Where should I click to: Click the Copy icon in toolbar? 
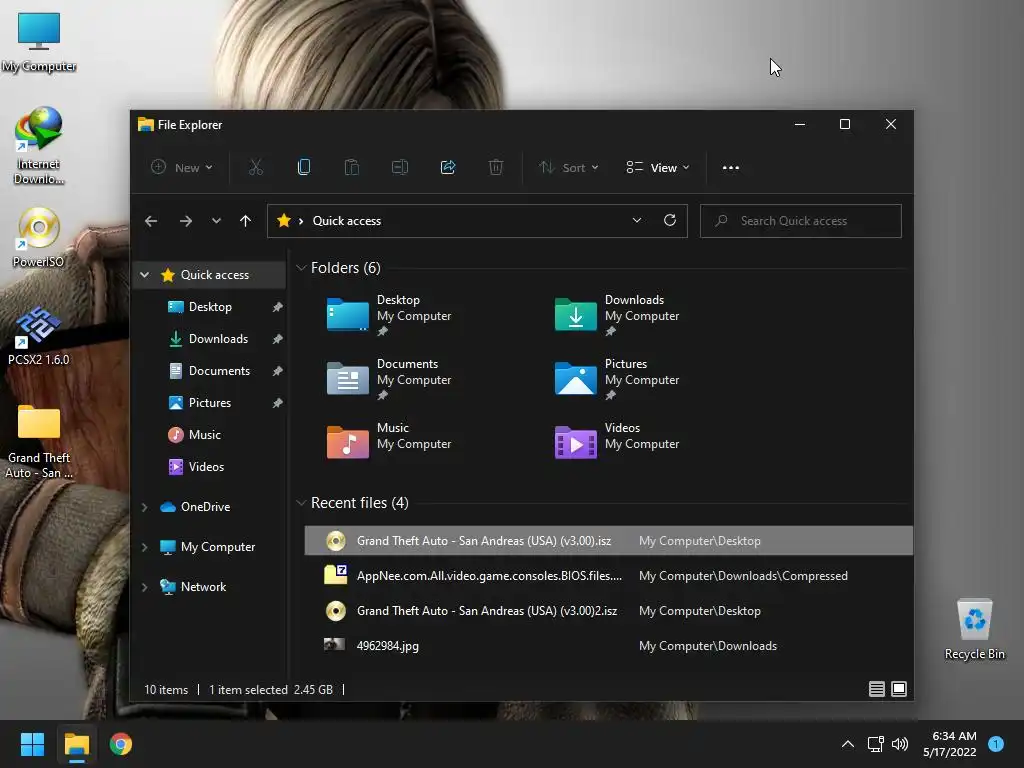coord(304,167)
